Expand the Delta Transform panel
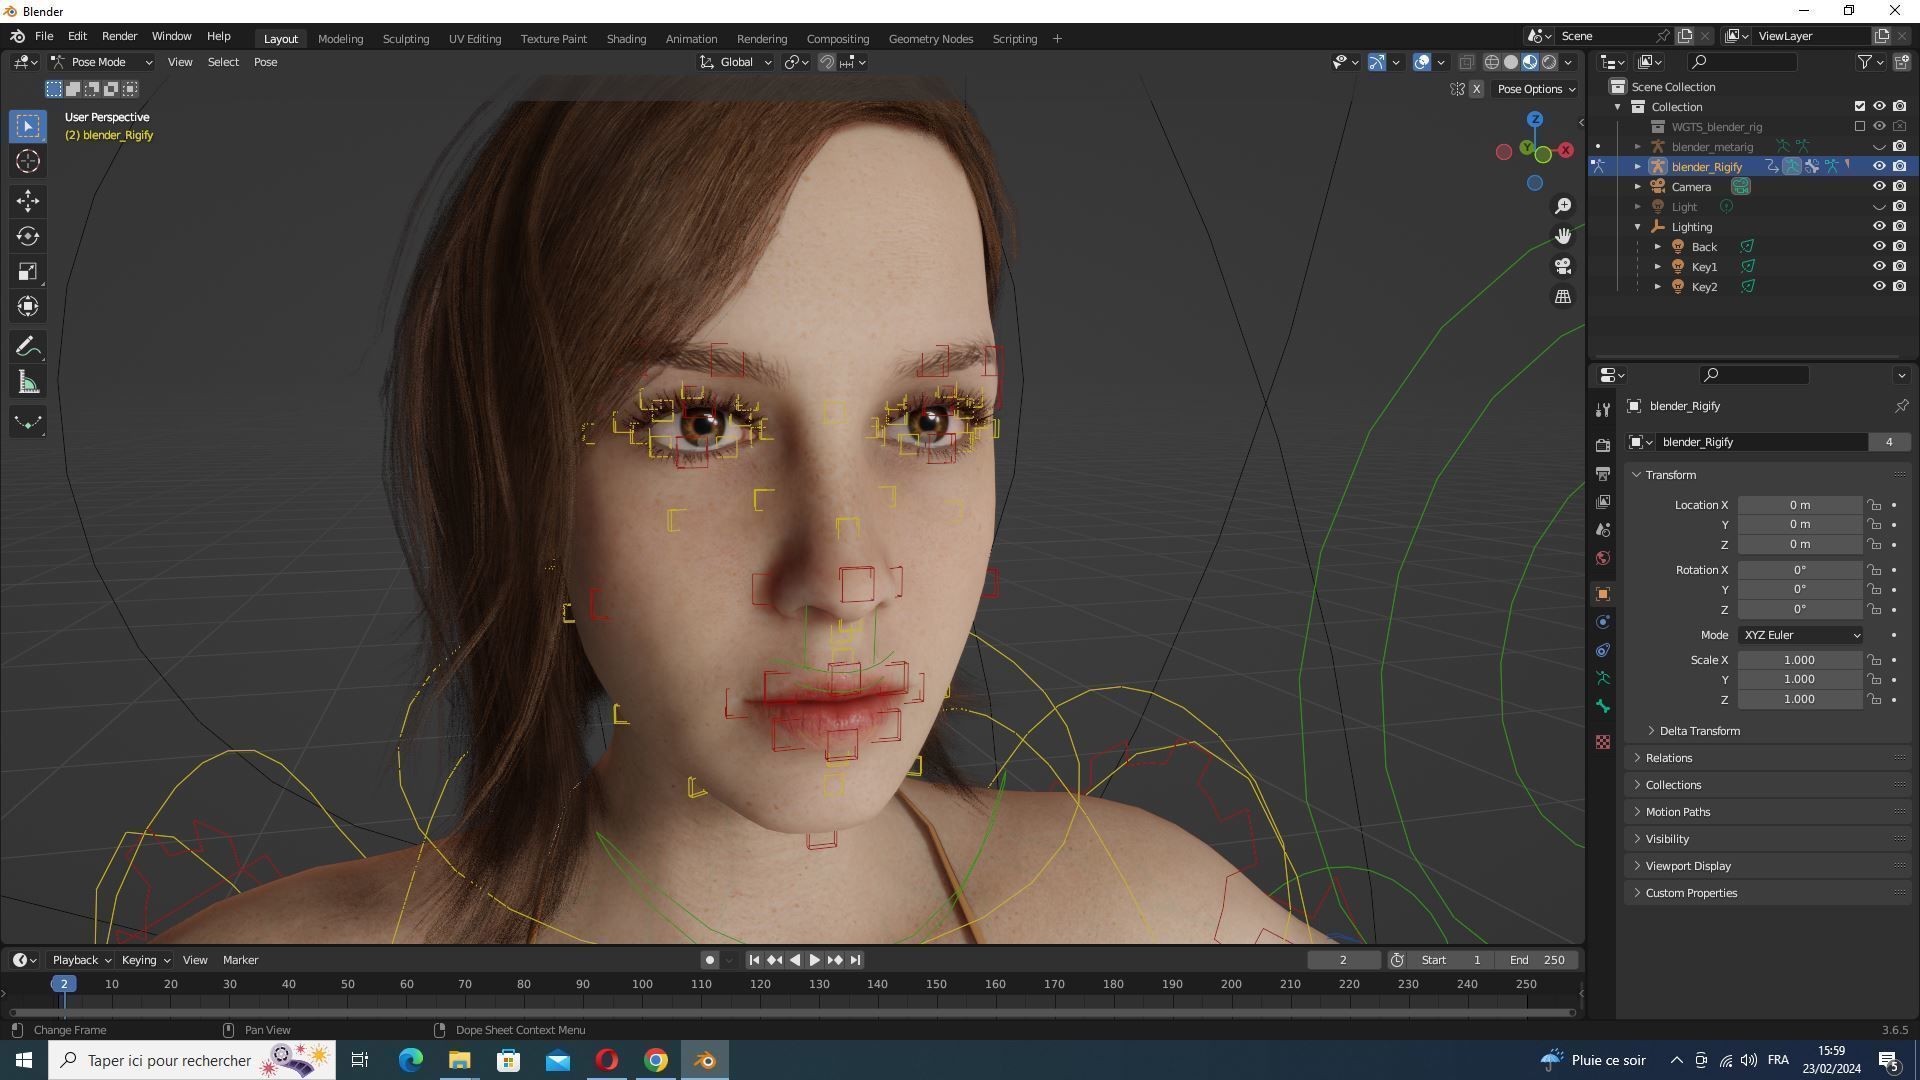 point(1699,731)
